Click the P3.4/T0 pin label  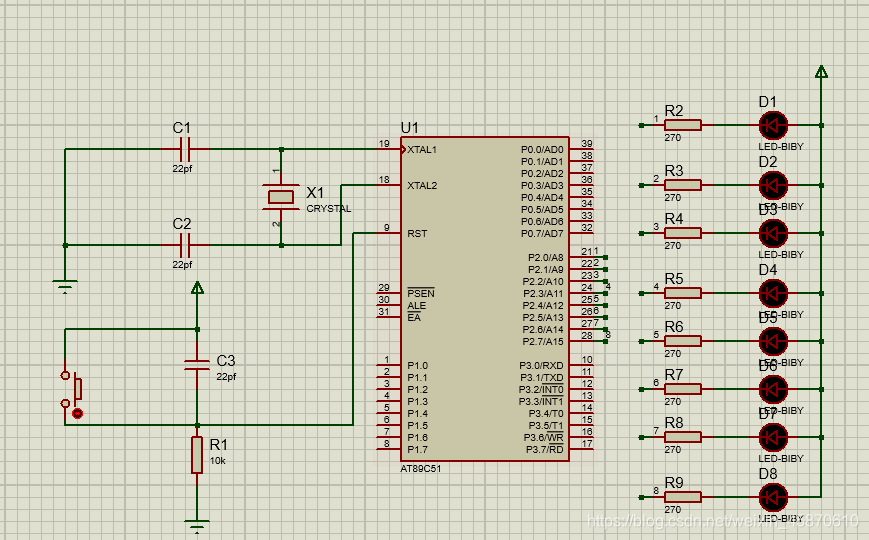coord(545,414)
